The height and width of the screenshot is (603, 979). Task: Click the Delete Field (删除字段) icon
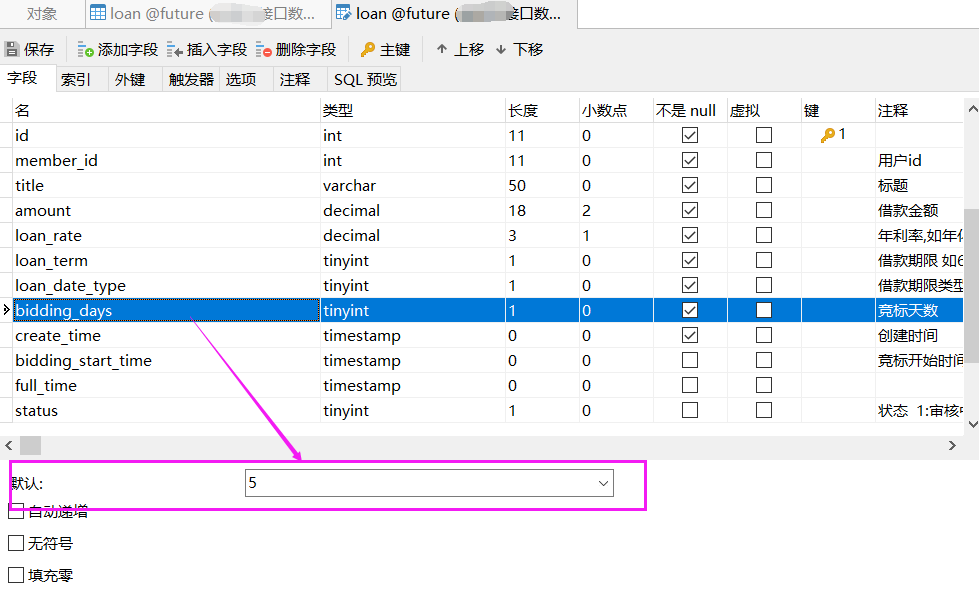pyautogui.click(x=264, y=49)
